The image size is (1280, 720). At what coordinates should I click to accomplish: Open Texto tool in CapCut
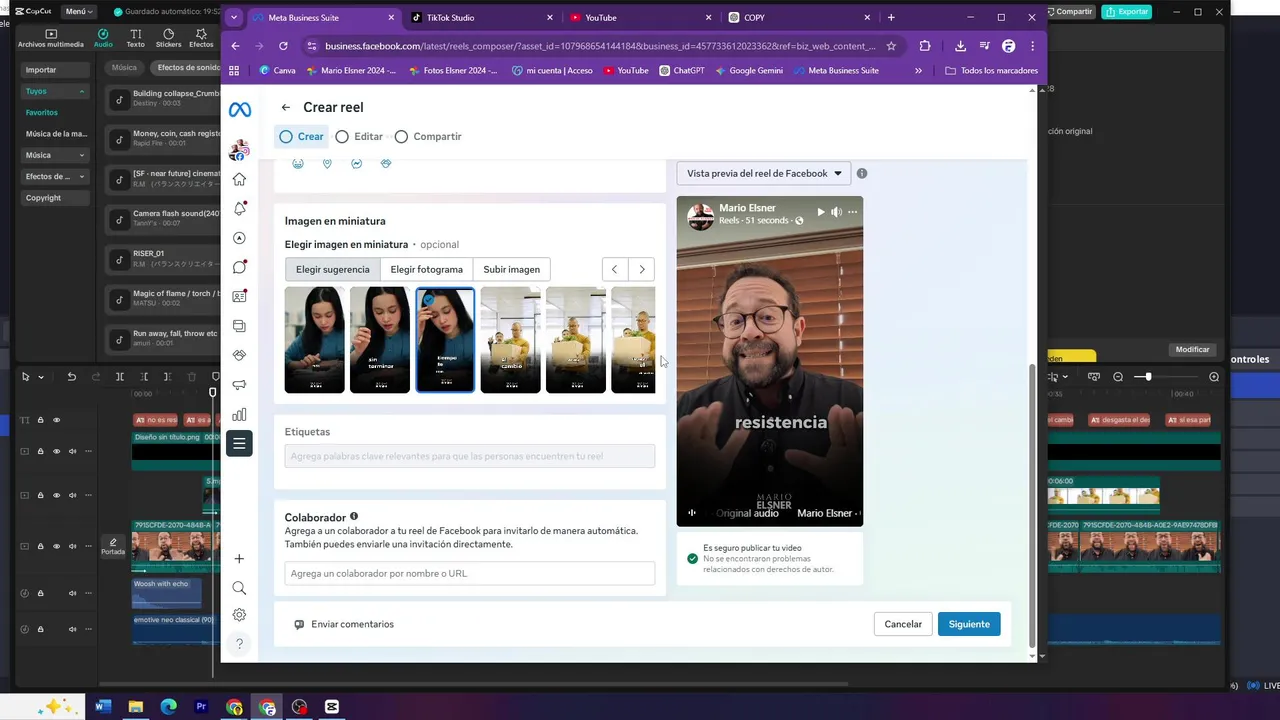[x=135, y=38]
